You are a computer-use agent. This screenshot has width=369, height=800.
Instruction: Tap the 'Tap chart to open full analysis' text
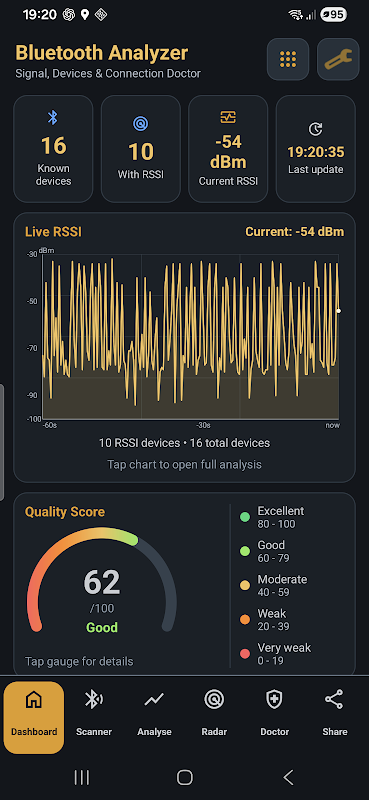tap(184, 464)
